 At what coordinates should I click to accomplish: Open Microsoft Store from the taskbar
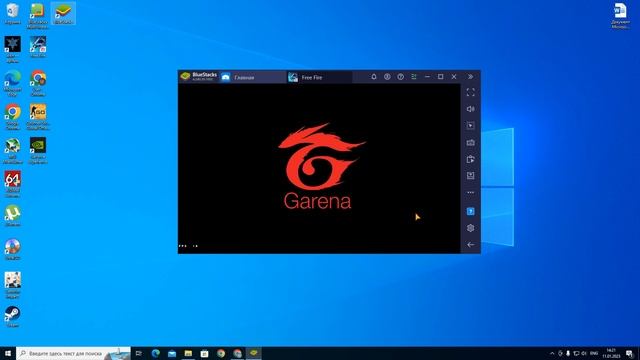tap(204, 353)
